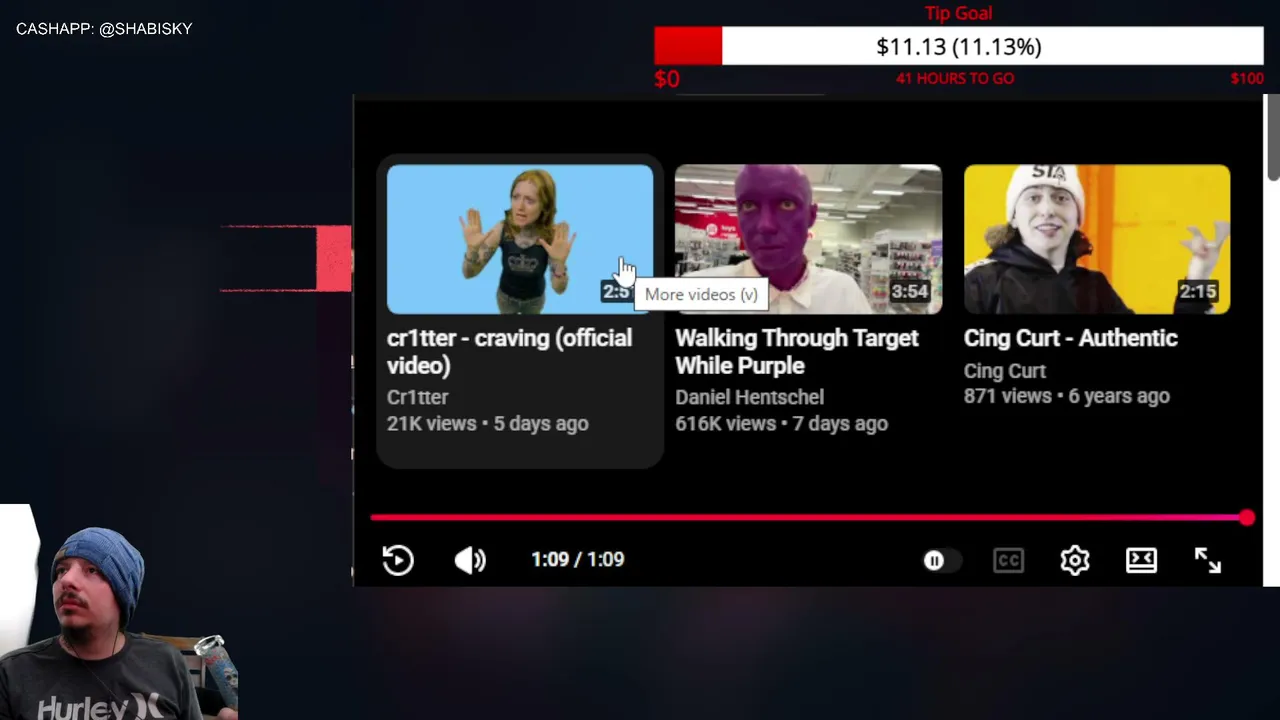Screen dimensions: 1280x720
Task: Click the 1:09 / 1:09 time display
Action: (x=578, y=560)
